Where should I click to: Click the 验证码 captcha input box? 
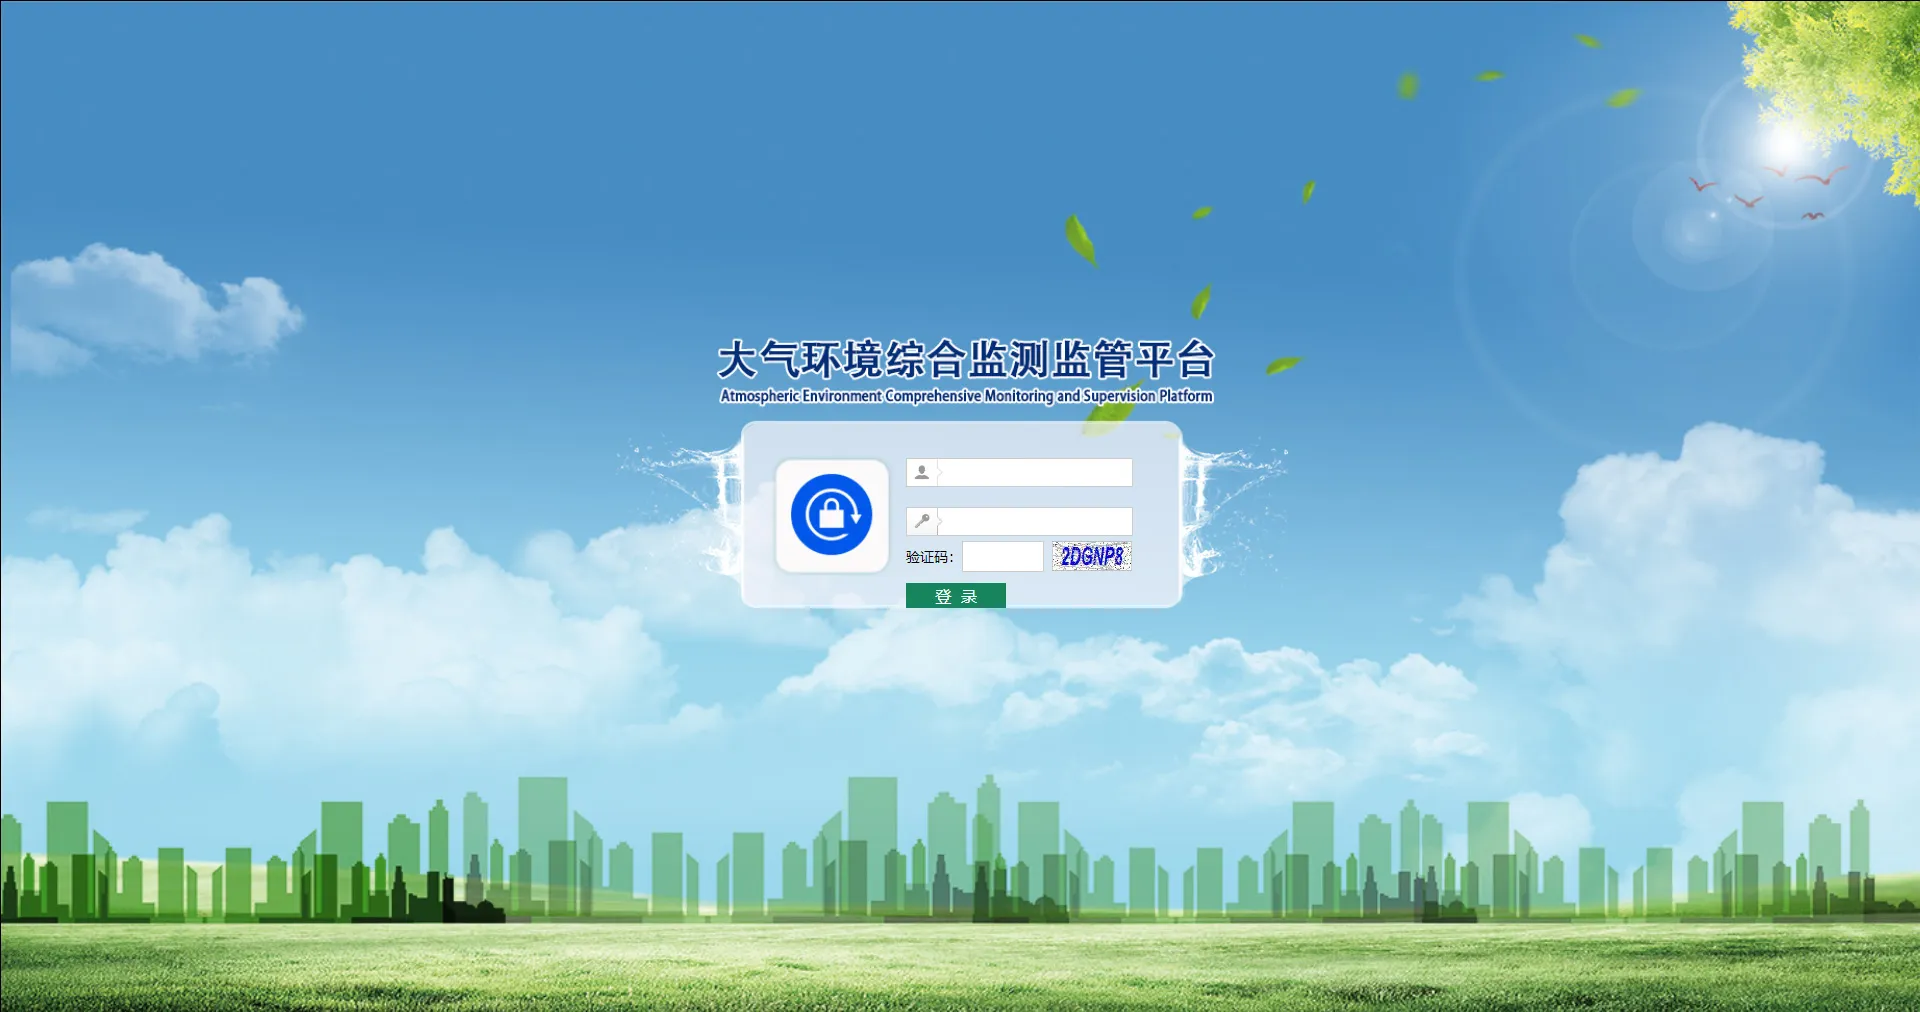coord(1002,557)
